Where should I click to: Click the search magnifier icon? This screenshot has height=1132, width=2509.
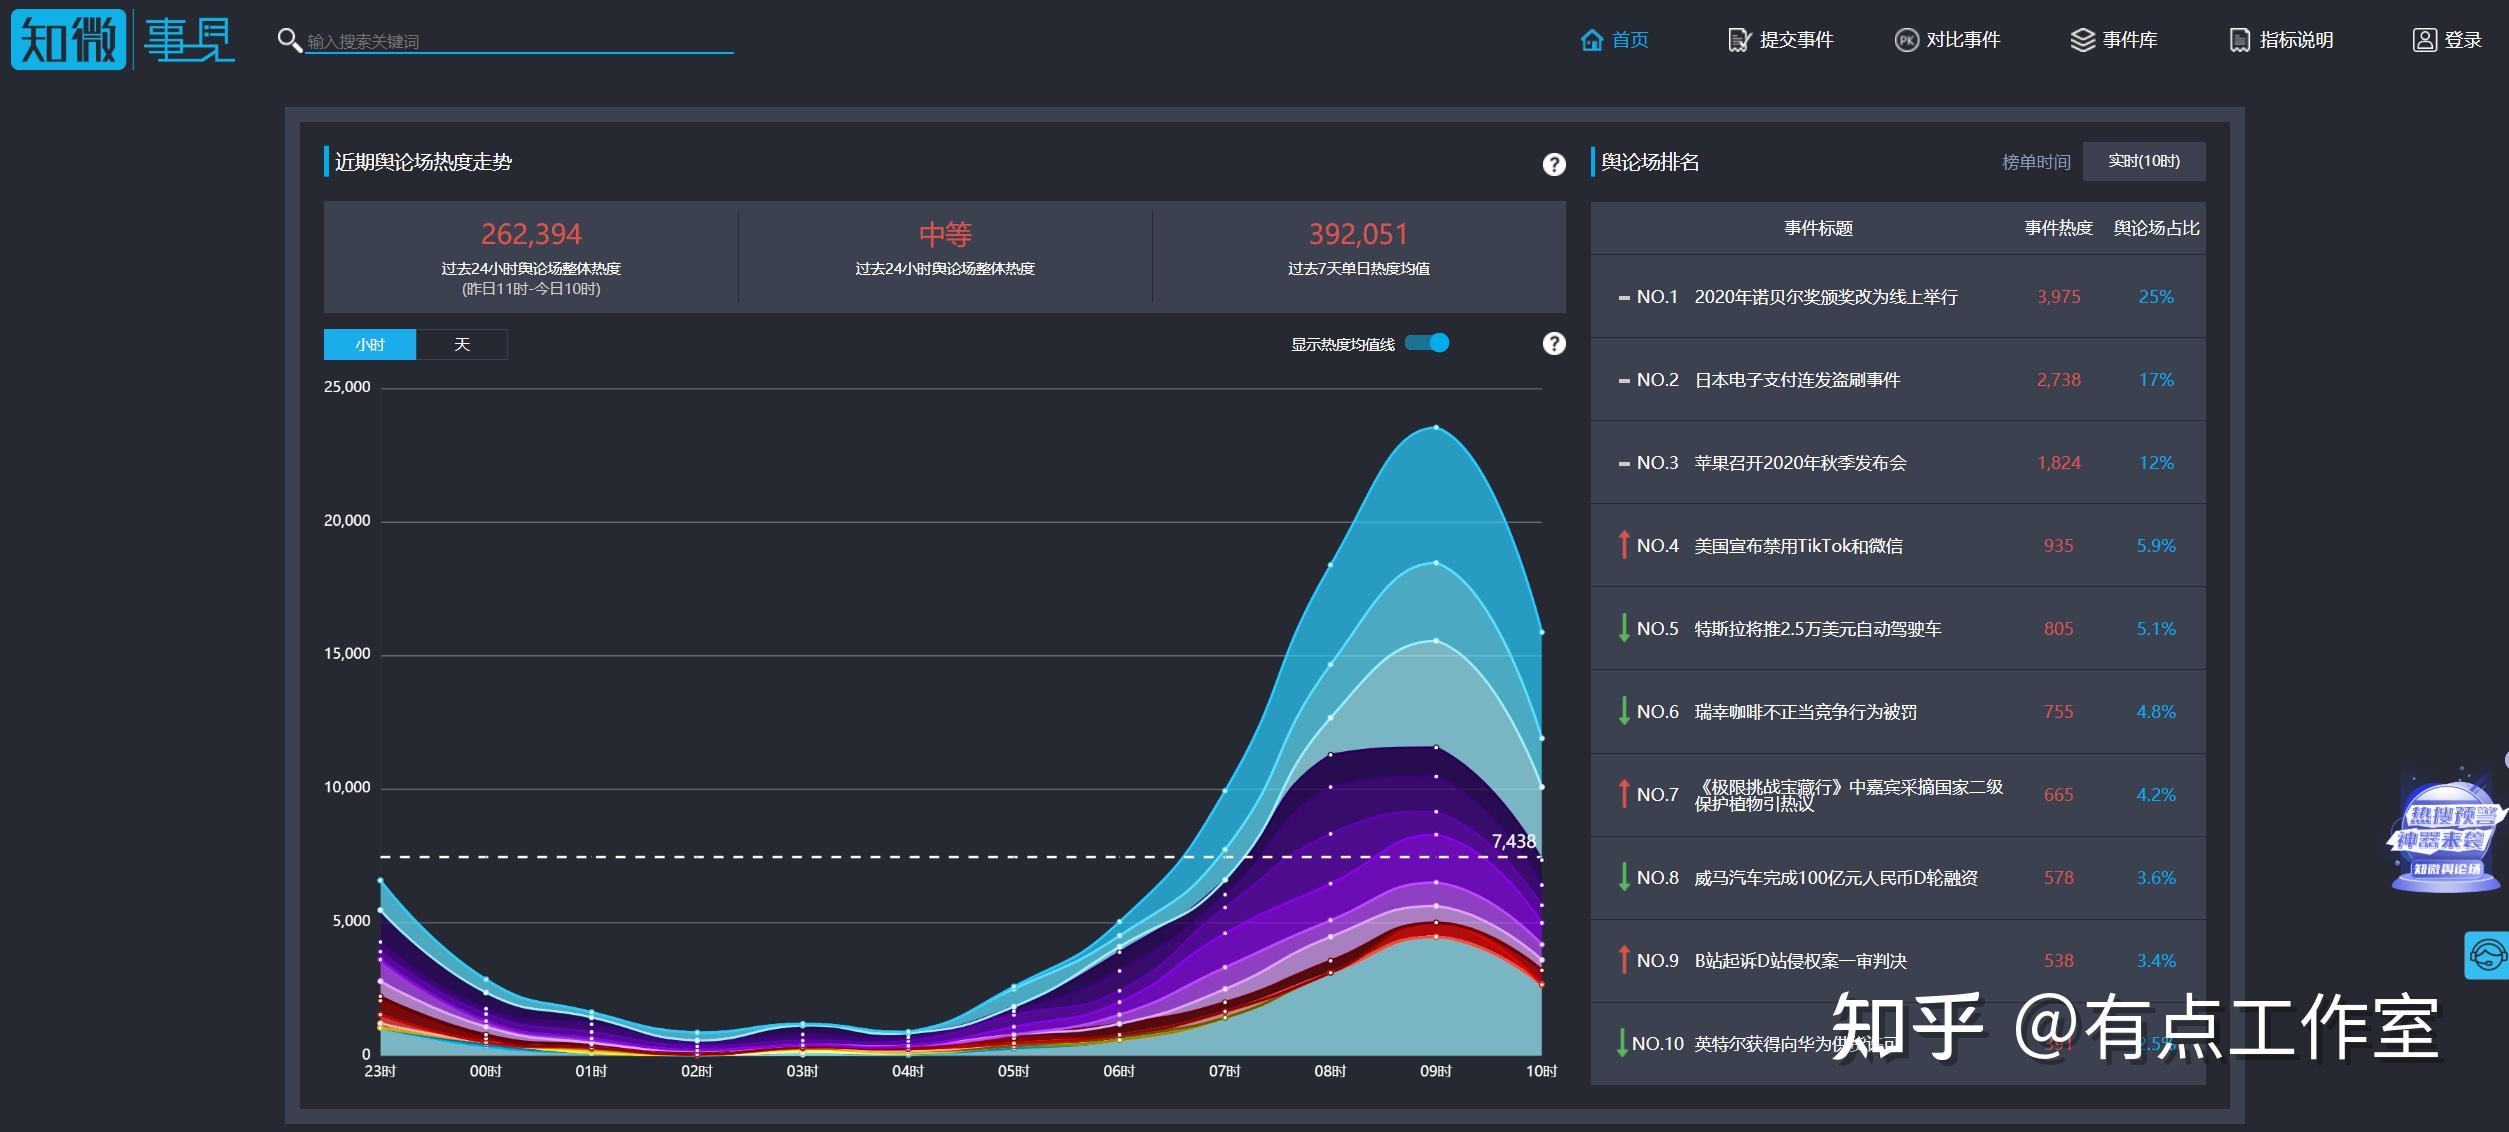click(289, 40)
